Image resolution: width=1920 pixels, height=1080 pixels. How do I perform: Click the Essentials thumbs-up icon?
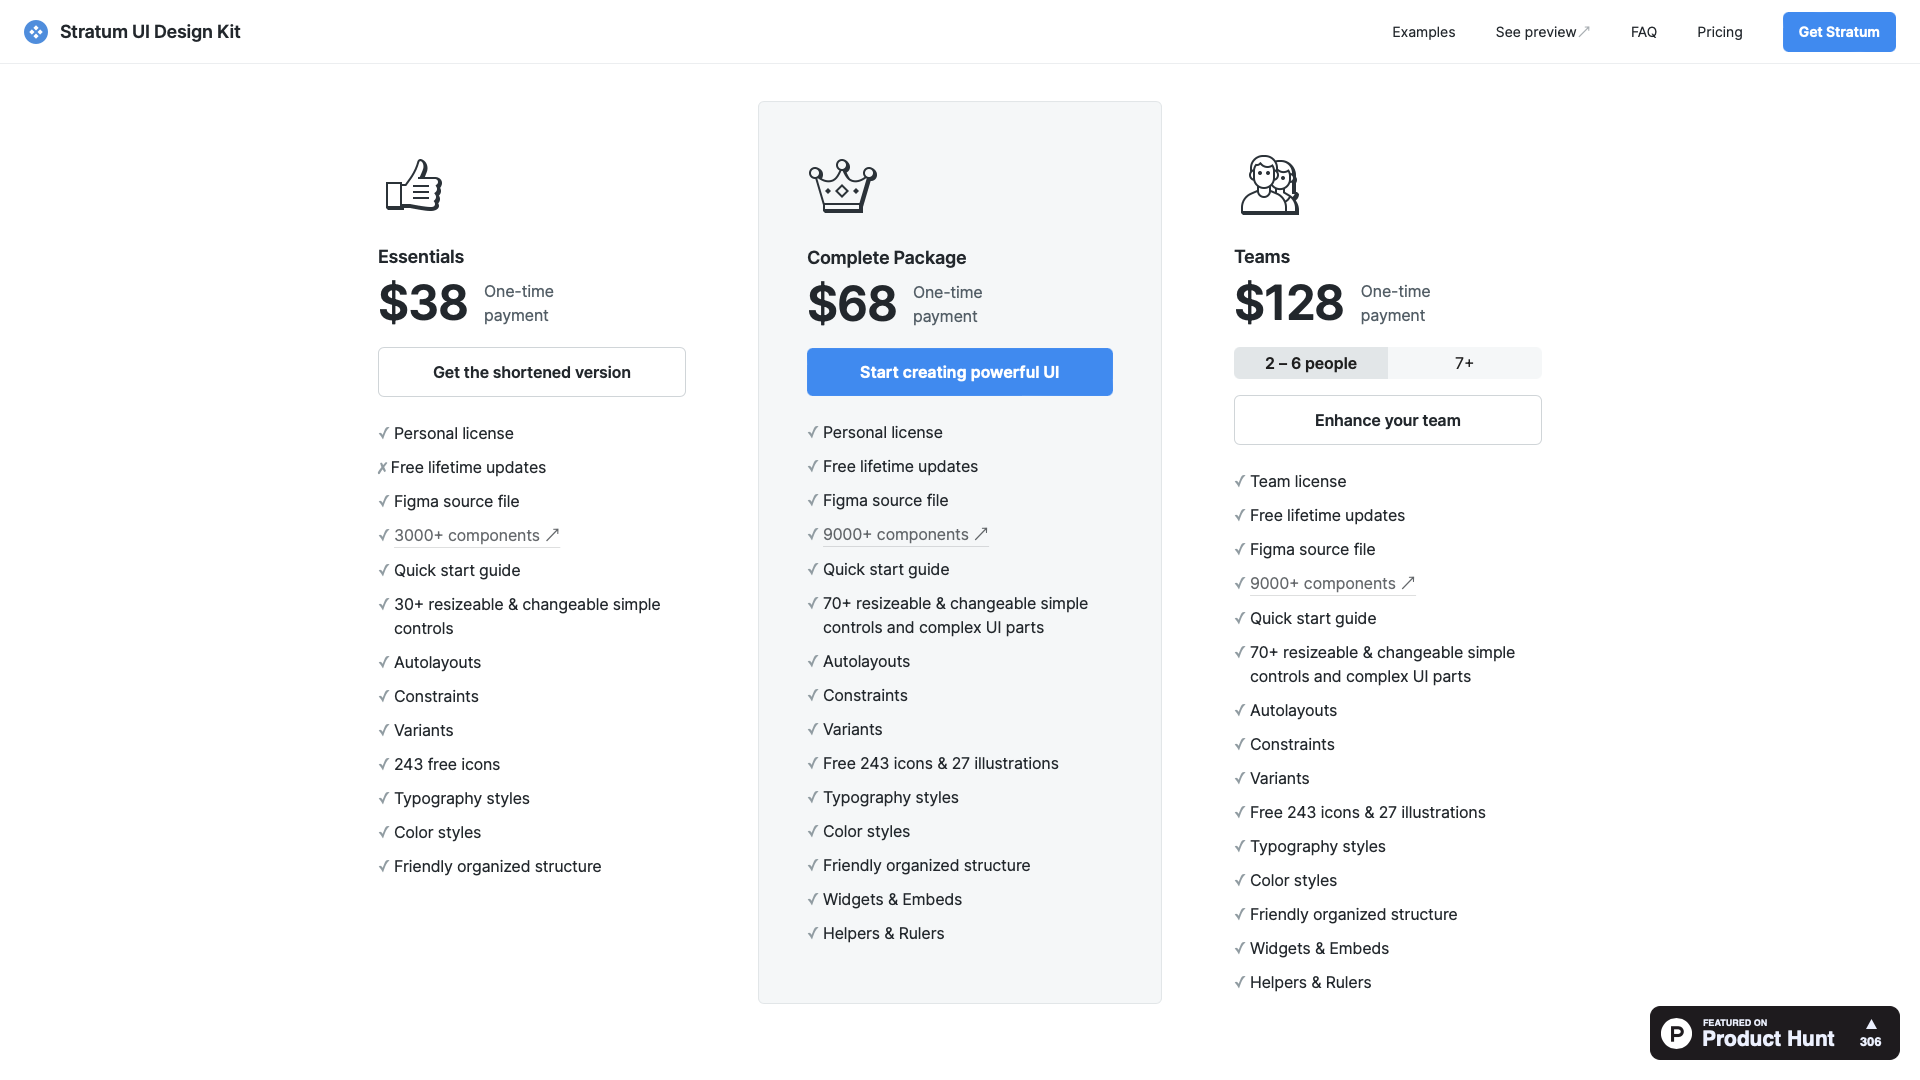point(414,185)
